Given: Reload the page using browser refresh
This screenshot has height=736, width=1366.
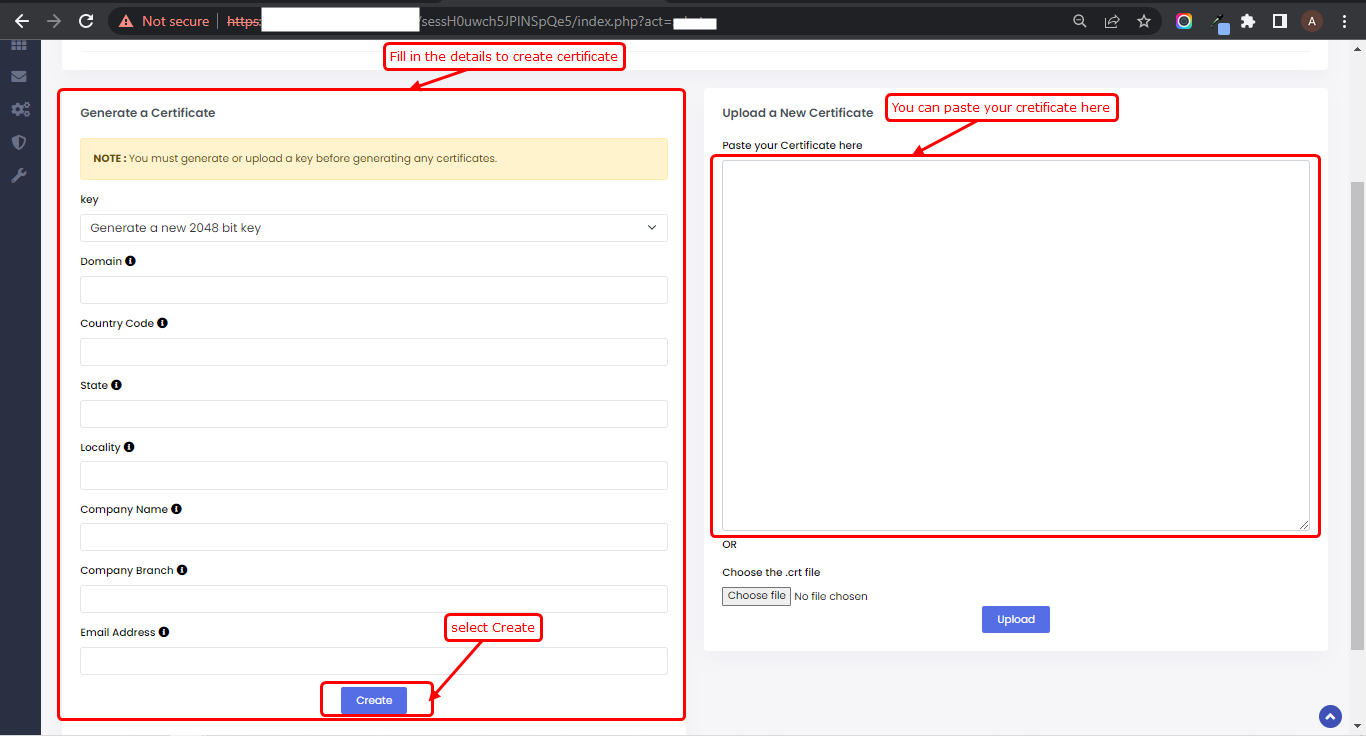Looking at the screenshot, I should pos(86,21).
